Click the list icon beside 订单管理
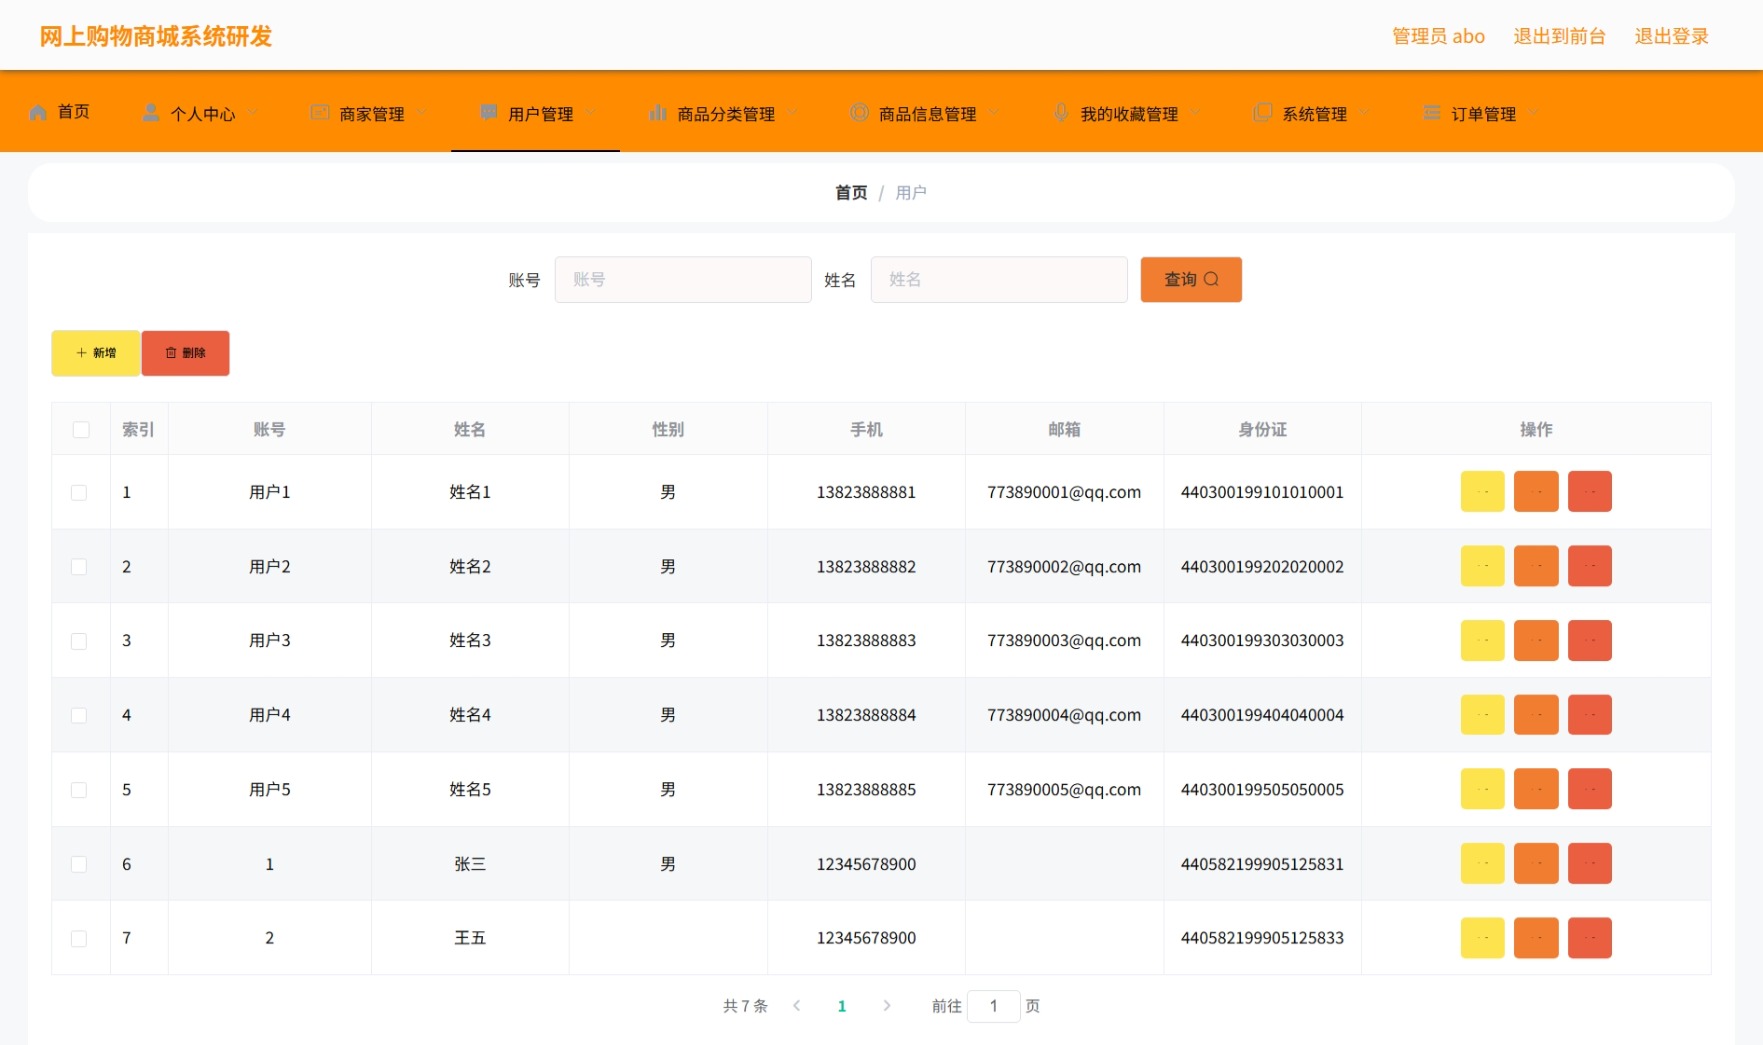Viewport: 1763px width, 1045px height. pos(1432,113)
